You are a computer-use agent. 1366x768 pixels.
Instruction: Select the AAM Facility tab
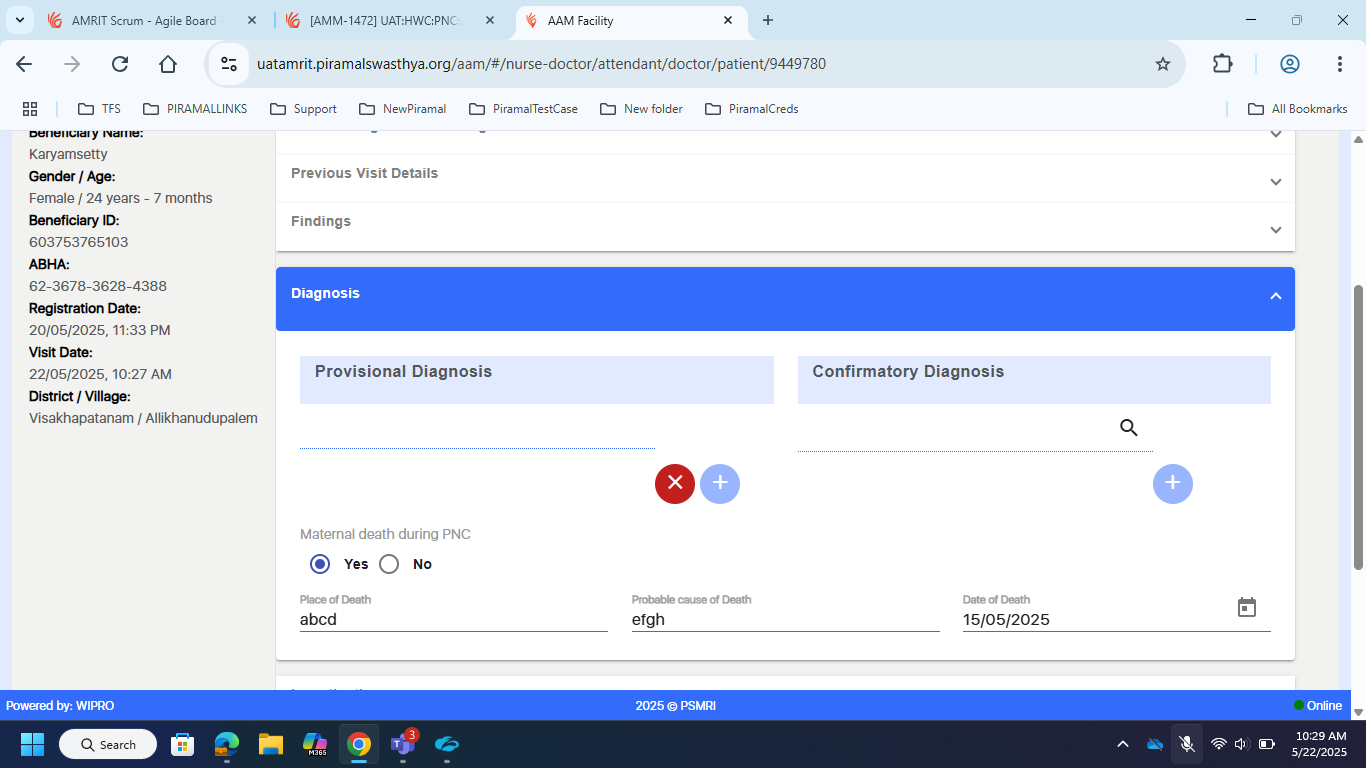pos(630,20)
